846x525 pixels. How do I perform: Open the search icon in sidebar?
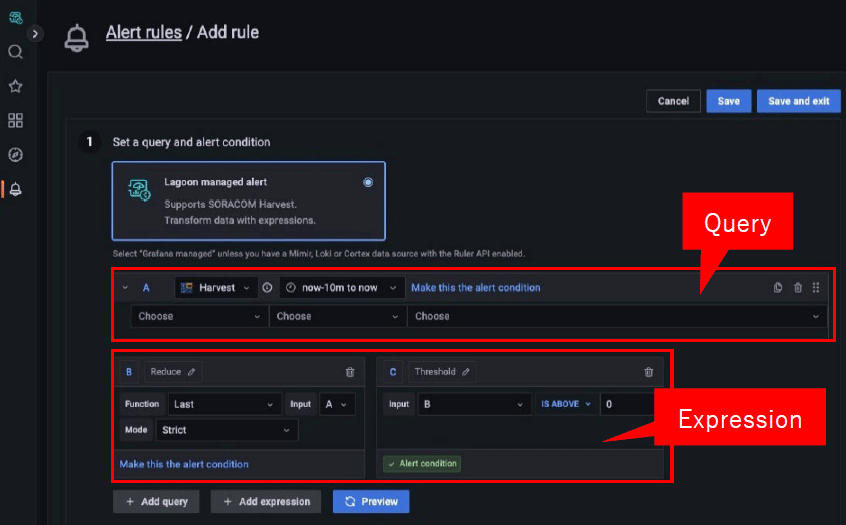pos(16,52)
